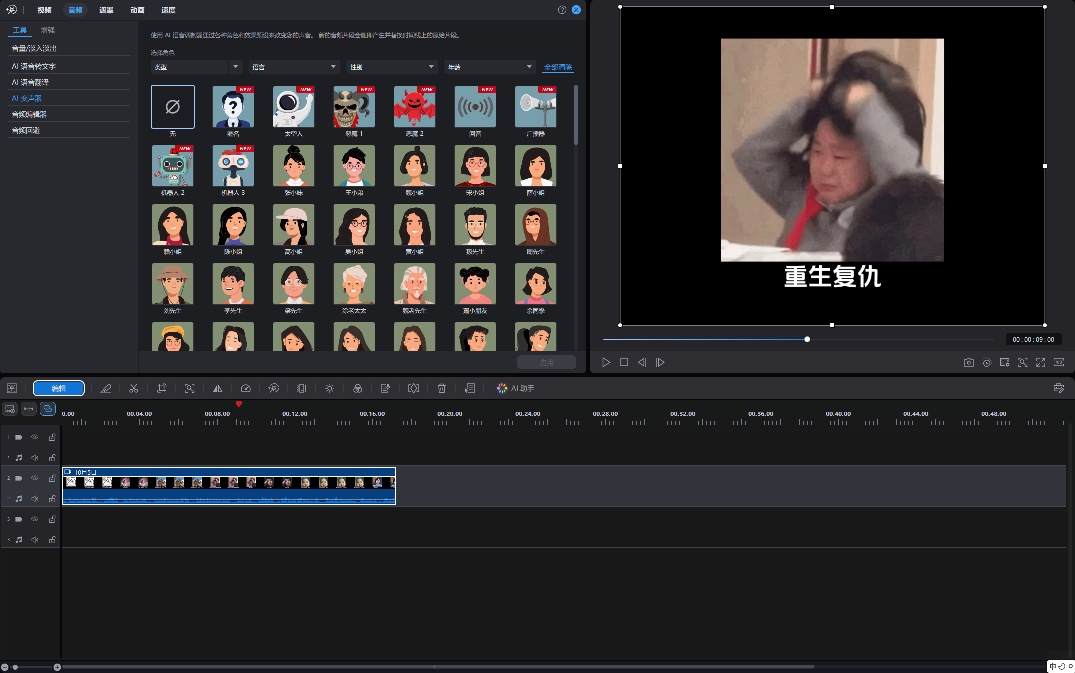Image resolution: width=1075 pixels, height=673 pixels.
Task: Click the snap width icon above track headers
Action: click(x=29, y=409)
